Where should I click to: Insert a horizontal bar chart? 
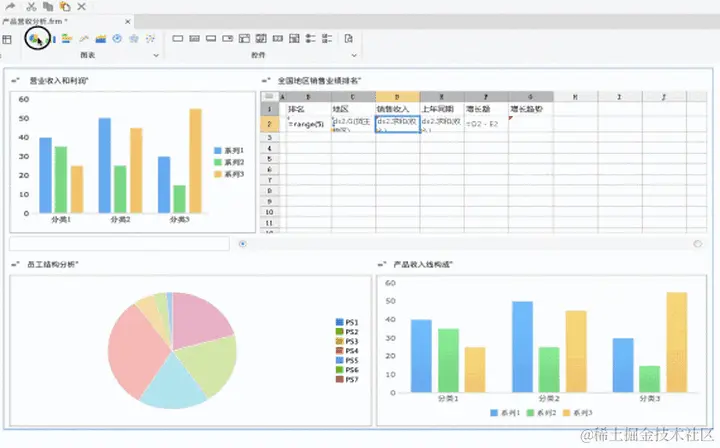click(x=67, y=39)
